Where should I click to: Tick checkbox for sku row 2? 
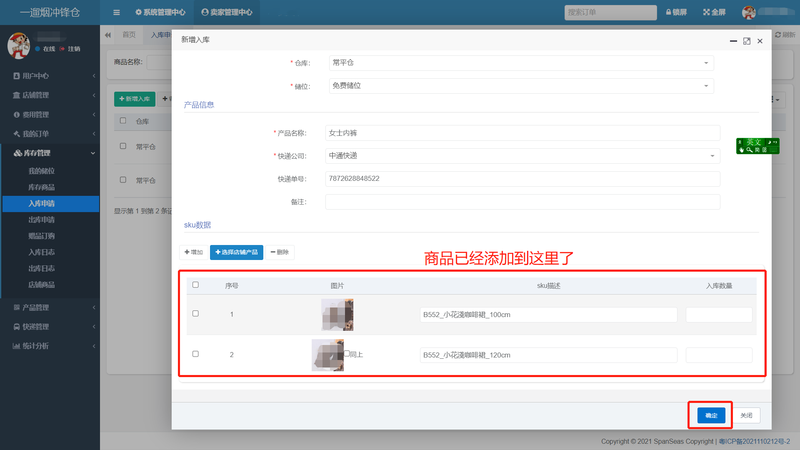tap(195, 354)
